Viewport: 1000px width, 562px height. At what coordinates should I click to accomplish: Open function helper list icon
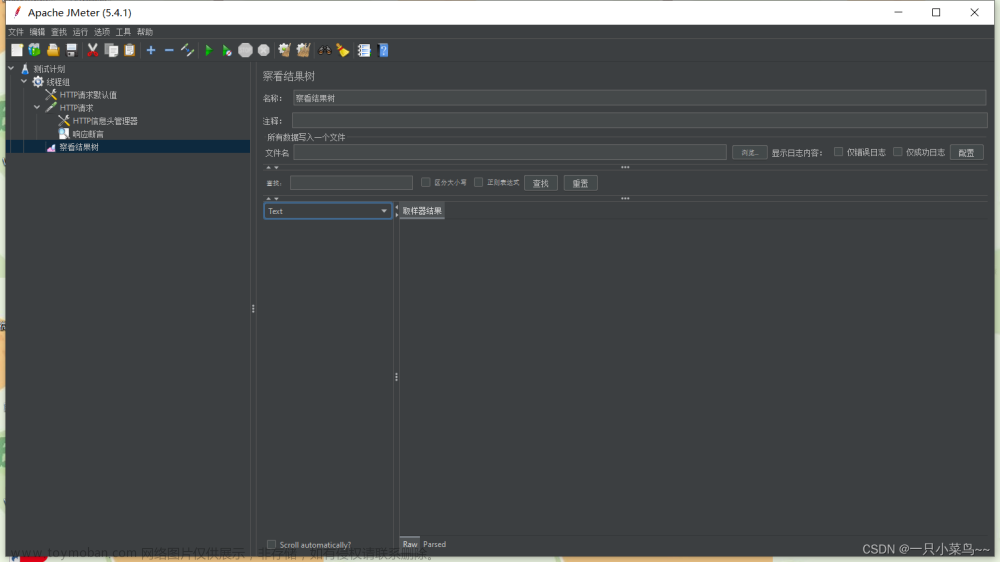(x=364, y=50)
